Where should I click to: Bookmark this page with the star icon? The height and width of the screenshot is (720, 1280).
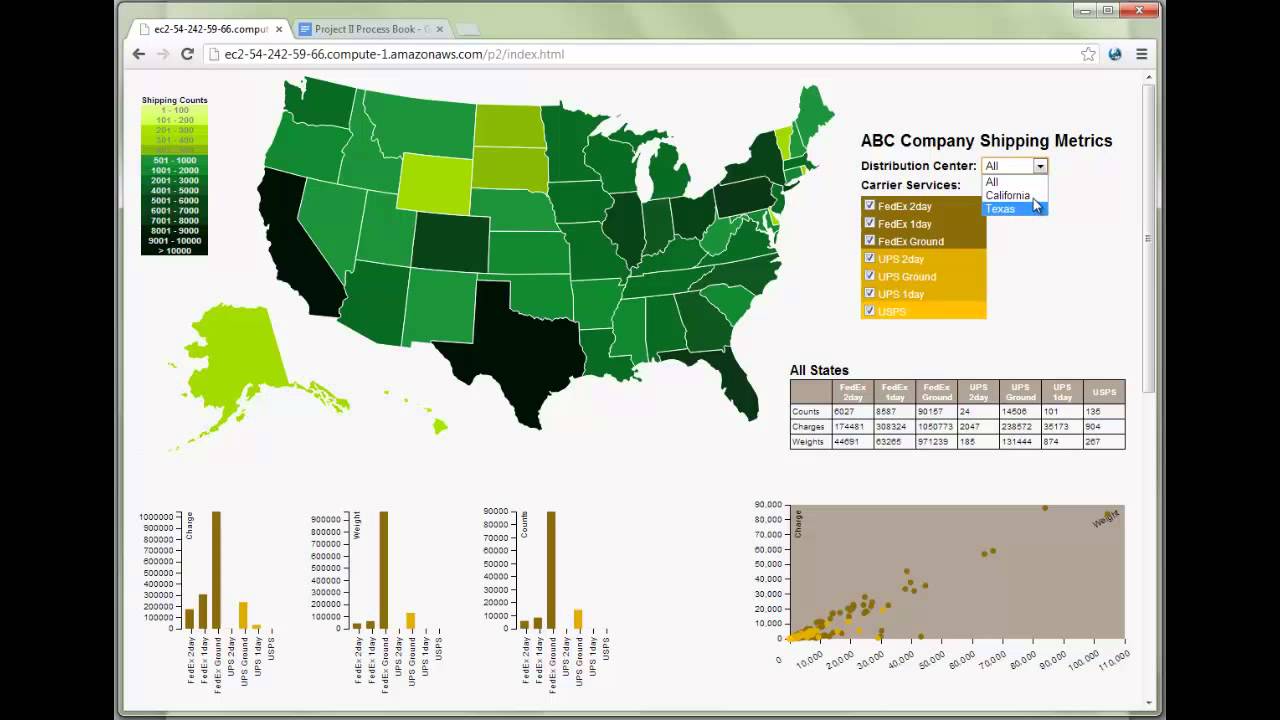1088,54
